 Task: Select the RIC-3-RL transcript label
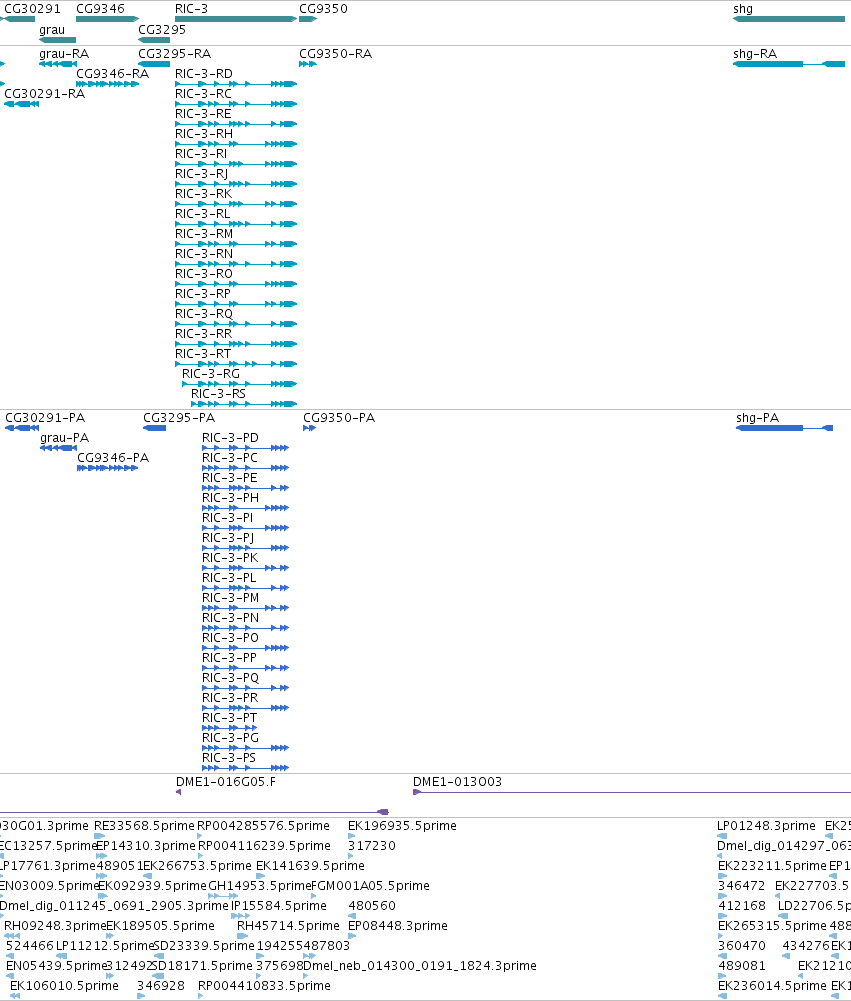click(x=203, y=214)
